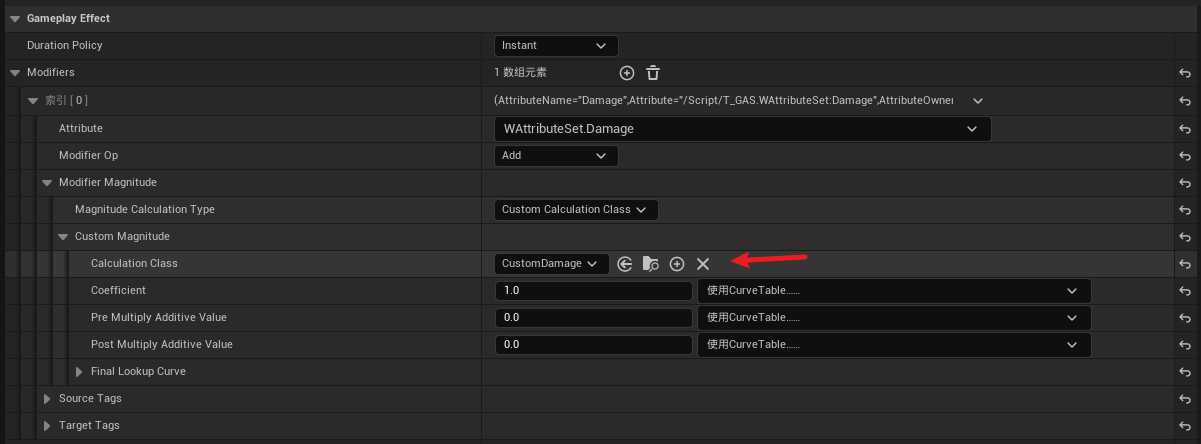Reset Magnitude Calculation Type to default
The width and height of the screenshot is (1201, 444).
tap(1185, 210)
